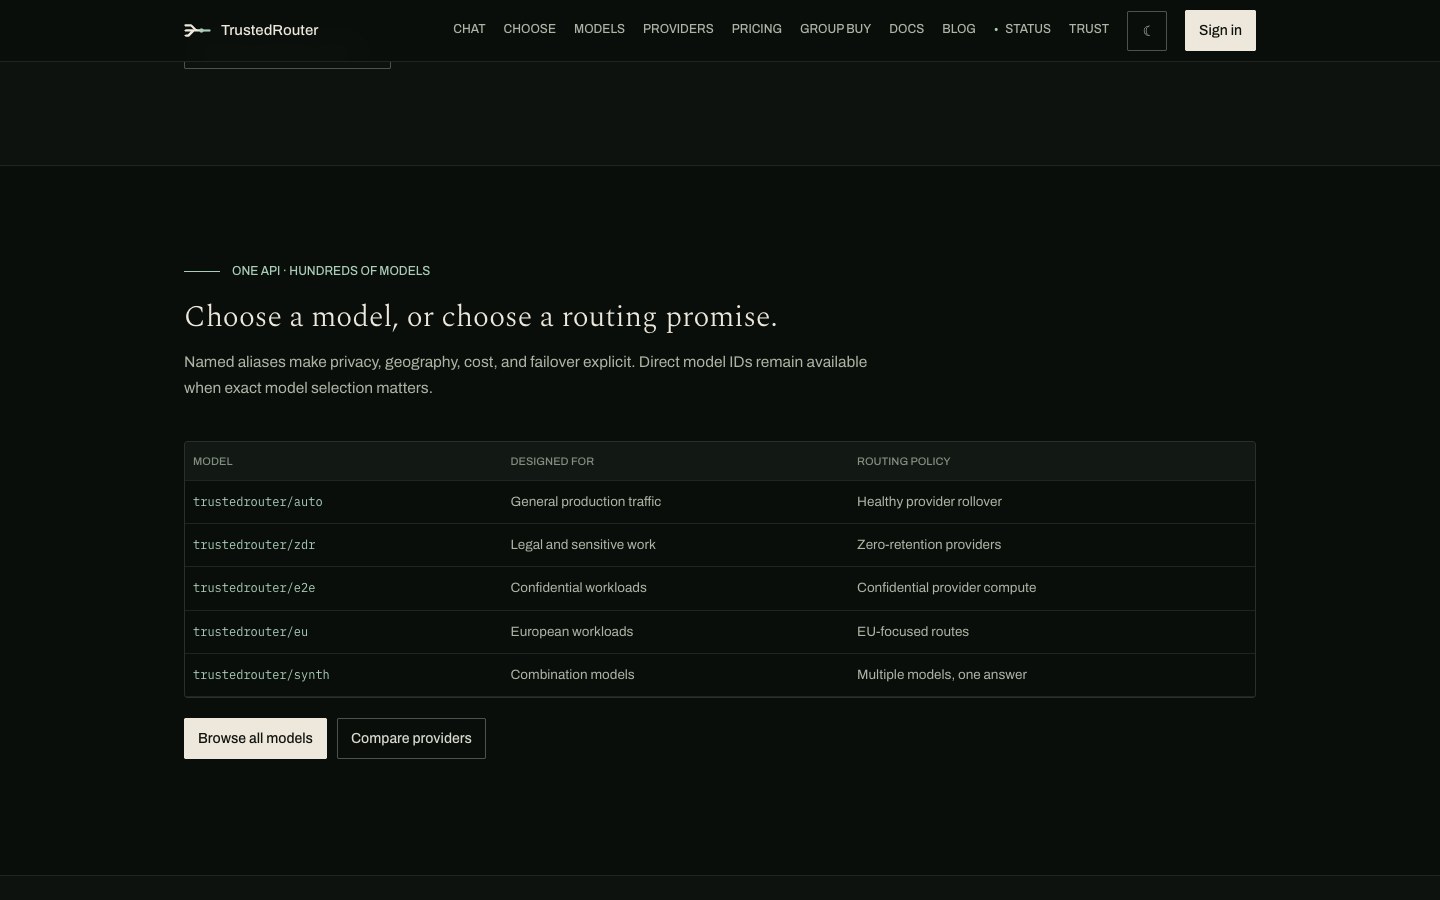Navigate to PROVIDERS in the header

(x=678, y=29)
